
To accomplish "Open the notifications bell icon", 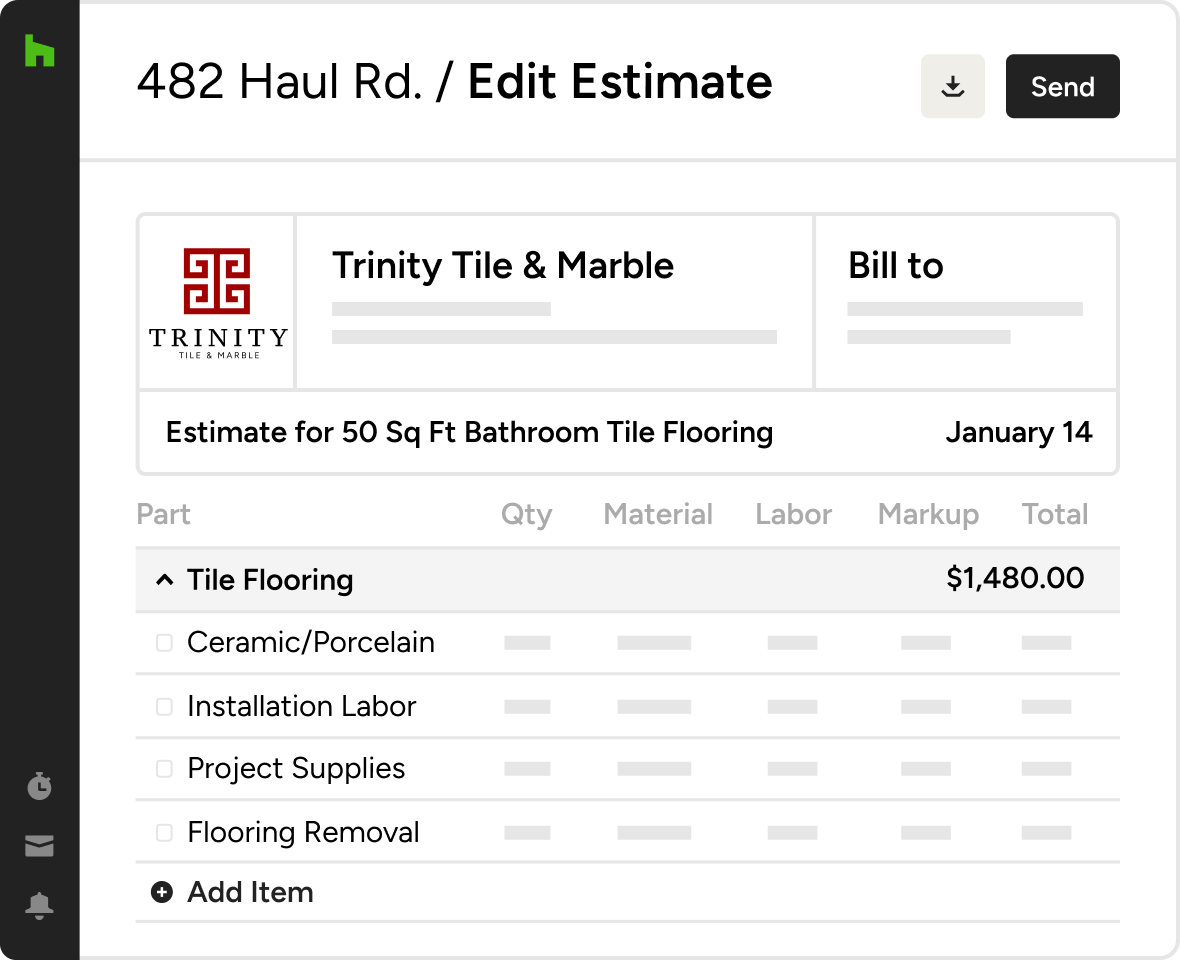I will tap(39, 906).
